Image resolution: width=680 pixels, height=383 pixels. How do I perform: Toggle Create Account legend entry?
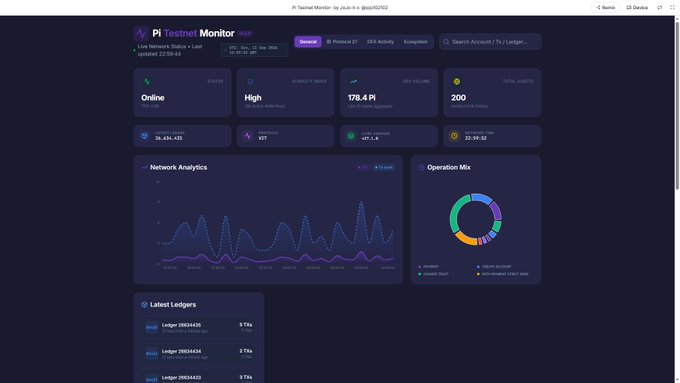coord(494,267)
